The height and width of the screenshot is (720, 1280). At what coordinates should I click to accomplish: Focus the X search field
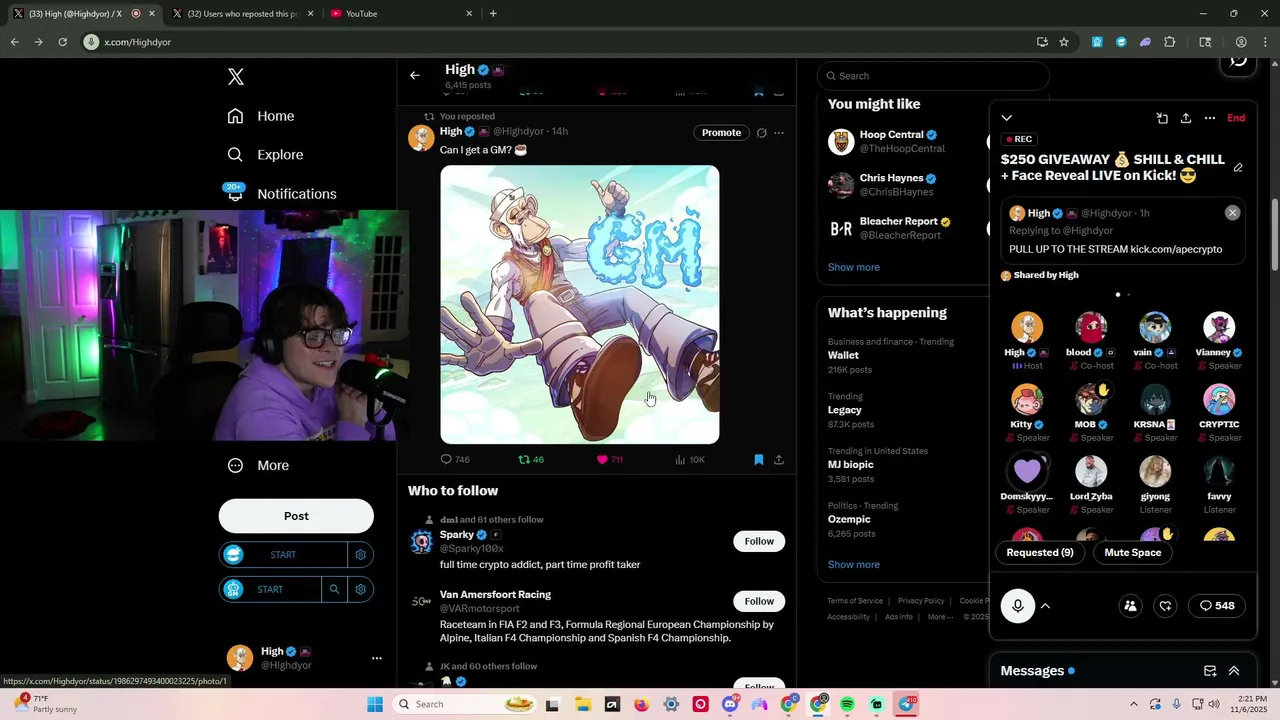click(x=933, y=76)
